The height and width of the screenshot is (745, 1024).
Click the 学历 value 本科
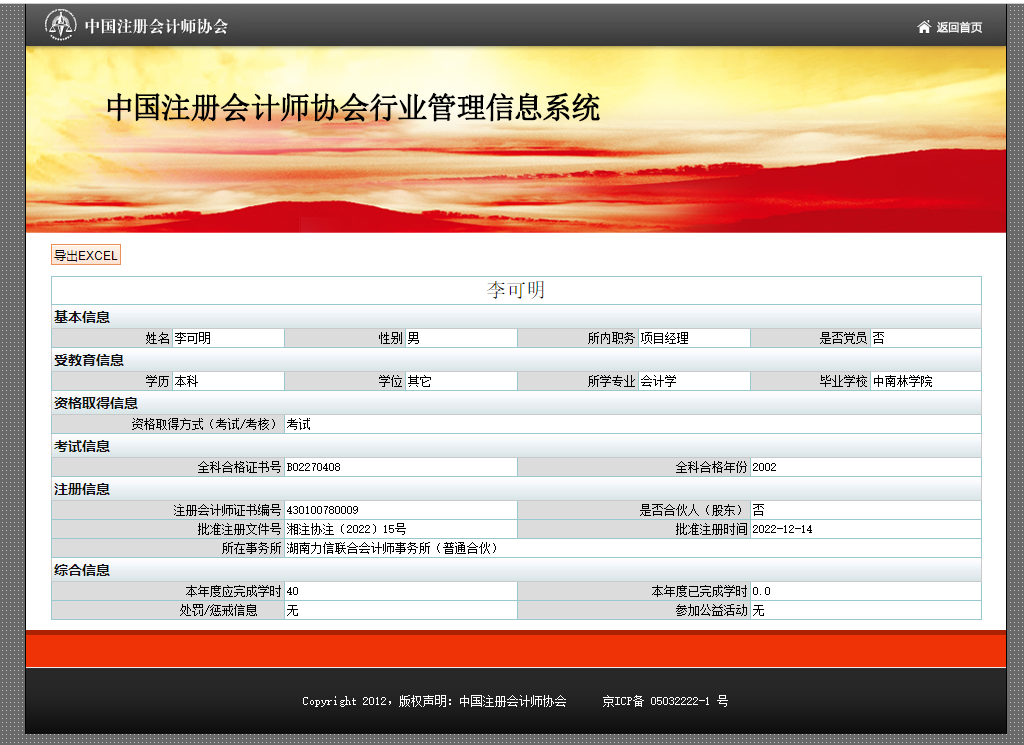tap(186, 381)
